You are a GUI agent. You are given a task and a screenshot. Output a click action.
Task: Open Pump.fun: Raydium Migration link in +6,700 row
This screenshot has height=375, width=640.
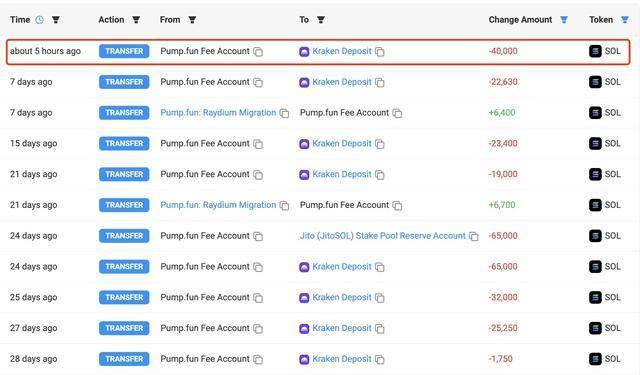(218, 205)
